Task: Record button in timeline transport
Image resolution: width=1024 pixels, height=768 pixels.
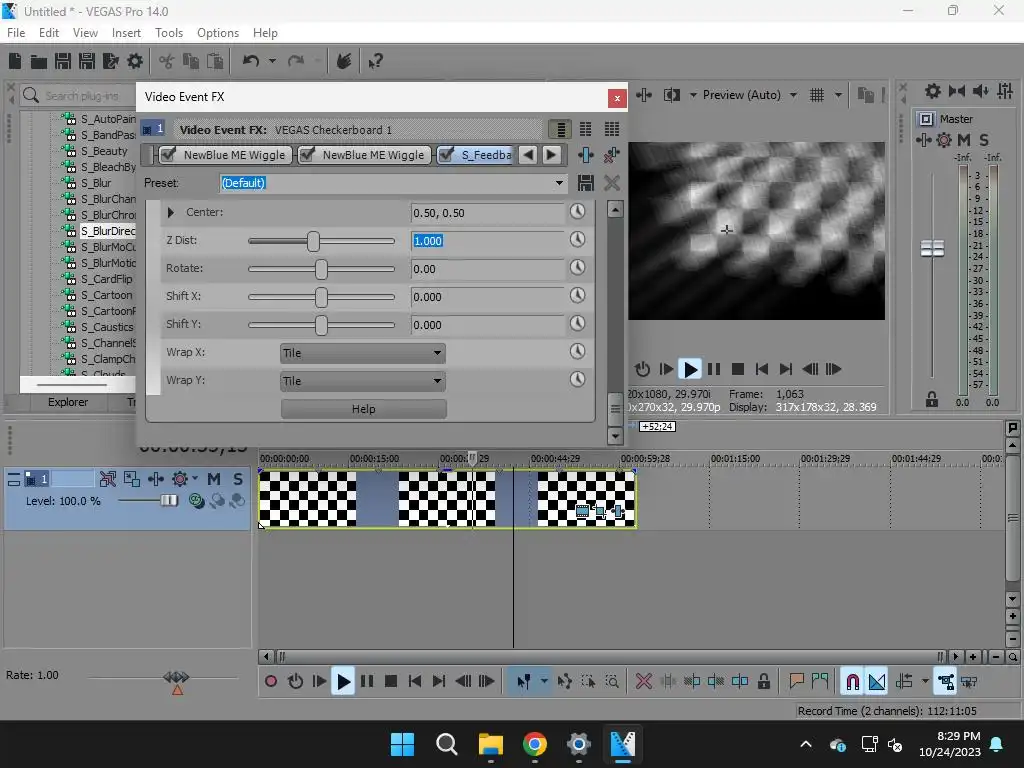Action: [271, 682]
